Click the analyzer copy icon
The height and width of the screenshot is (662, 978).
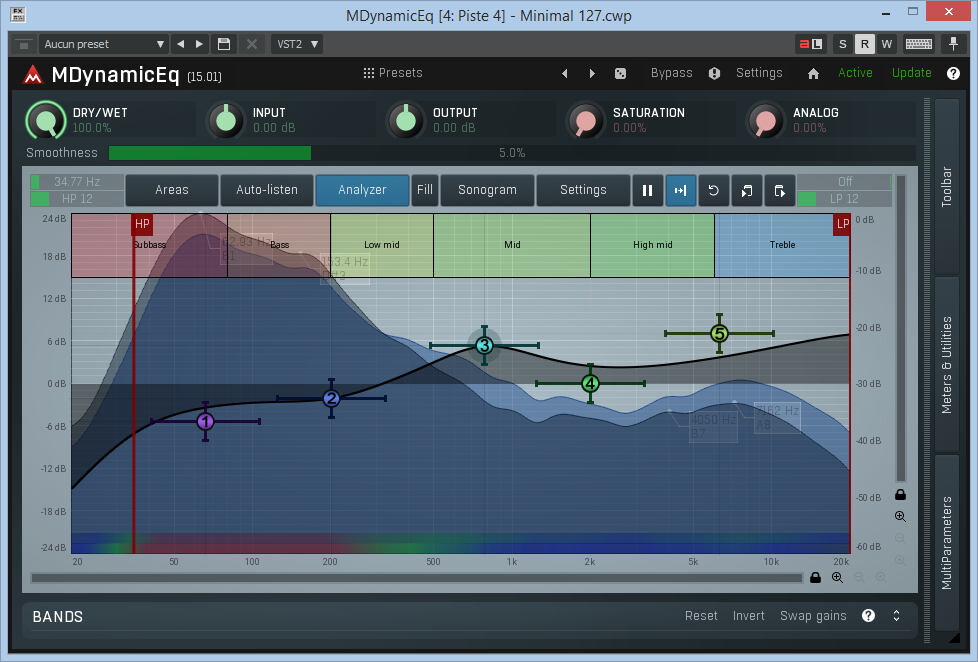coord(747,190)
